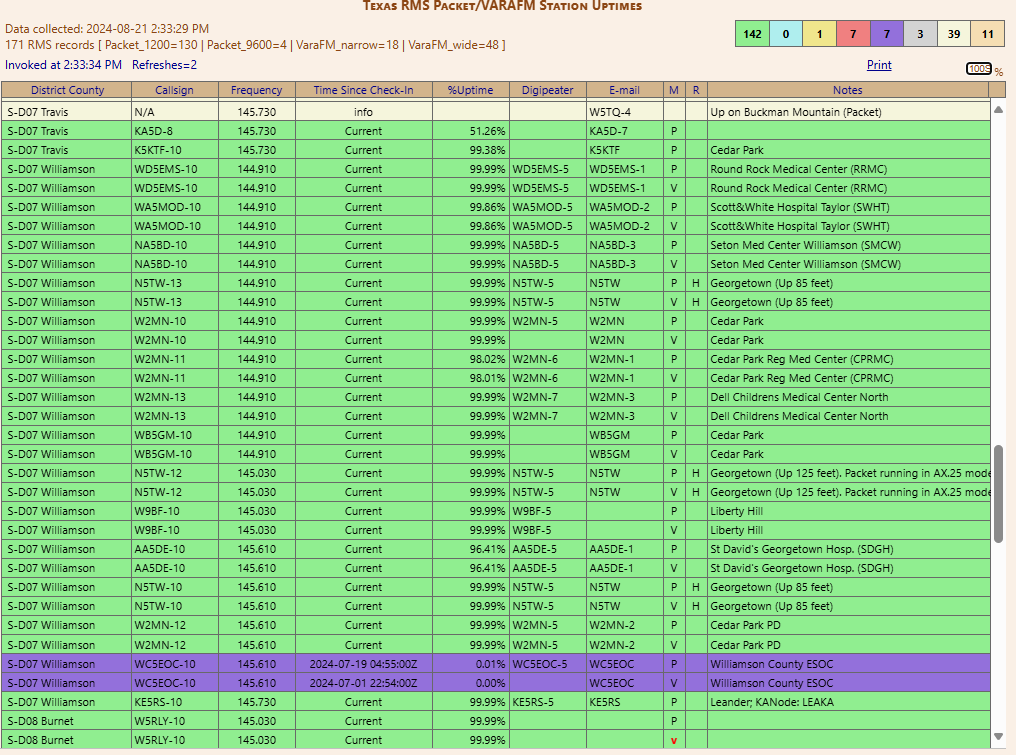Click the R column header

696,90
